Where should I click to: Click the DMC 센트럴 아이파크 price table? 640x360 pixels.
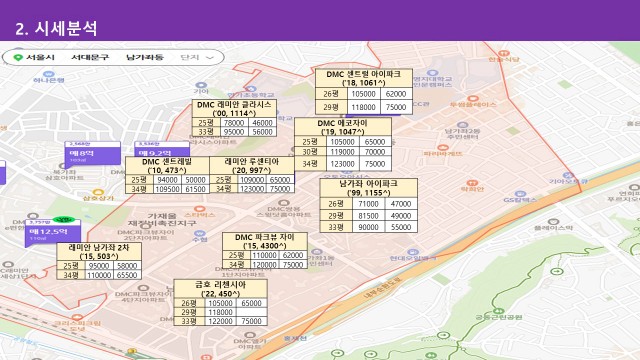coord(364,91)
